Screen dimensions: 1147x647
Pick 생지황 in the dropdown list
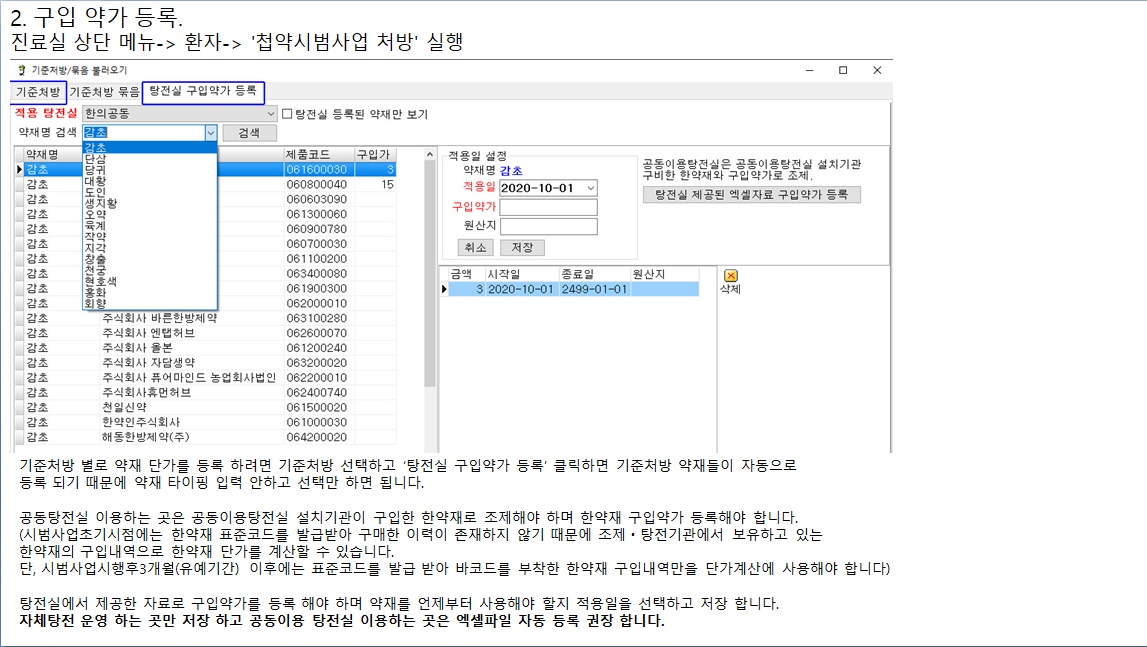pos(100,203)
